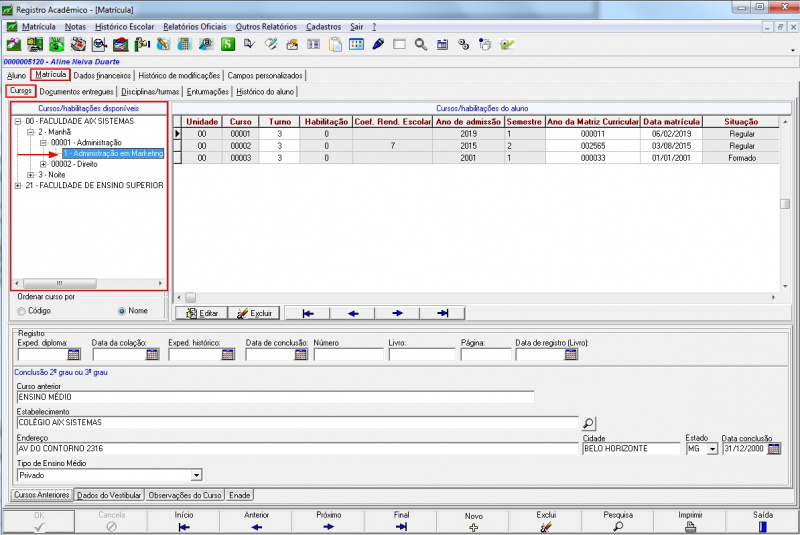Switch to the Dados do Vestibular tab
Screen dimensions: 800x535
coord(109,494)
